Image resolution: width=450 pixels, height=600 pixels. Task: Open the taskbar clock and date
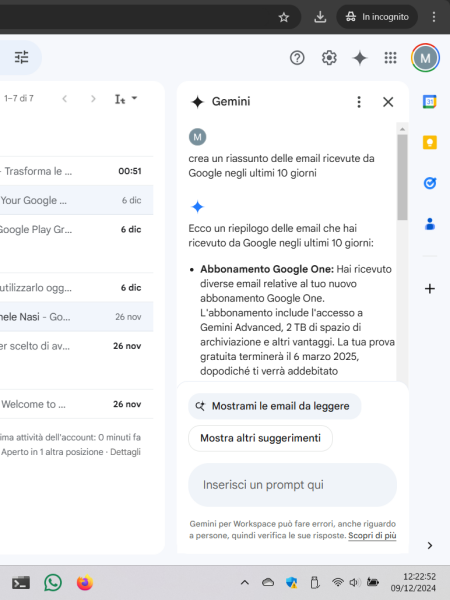pos(413,582)
